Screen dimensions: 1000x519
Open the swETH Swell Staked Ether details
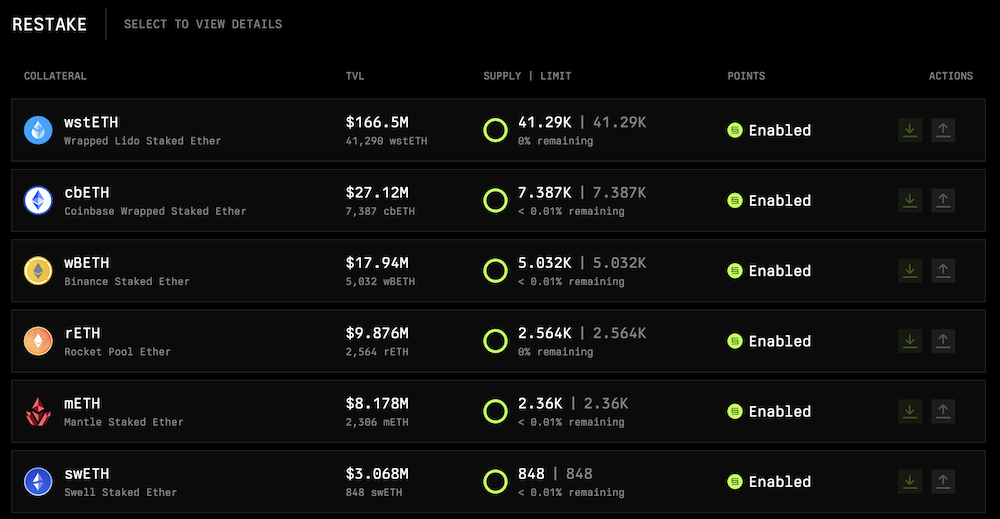click(x=120, y=481)
